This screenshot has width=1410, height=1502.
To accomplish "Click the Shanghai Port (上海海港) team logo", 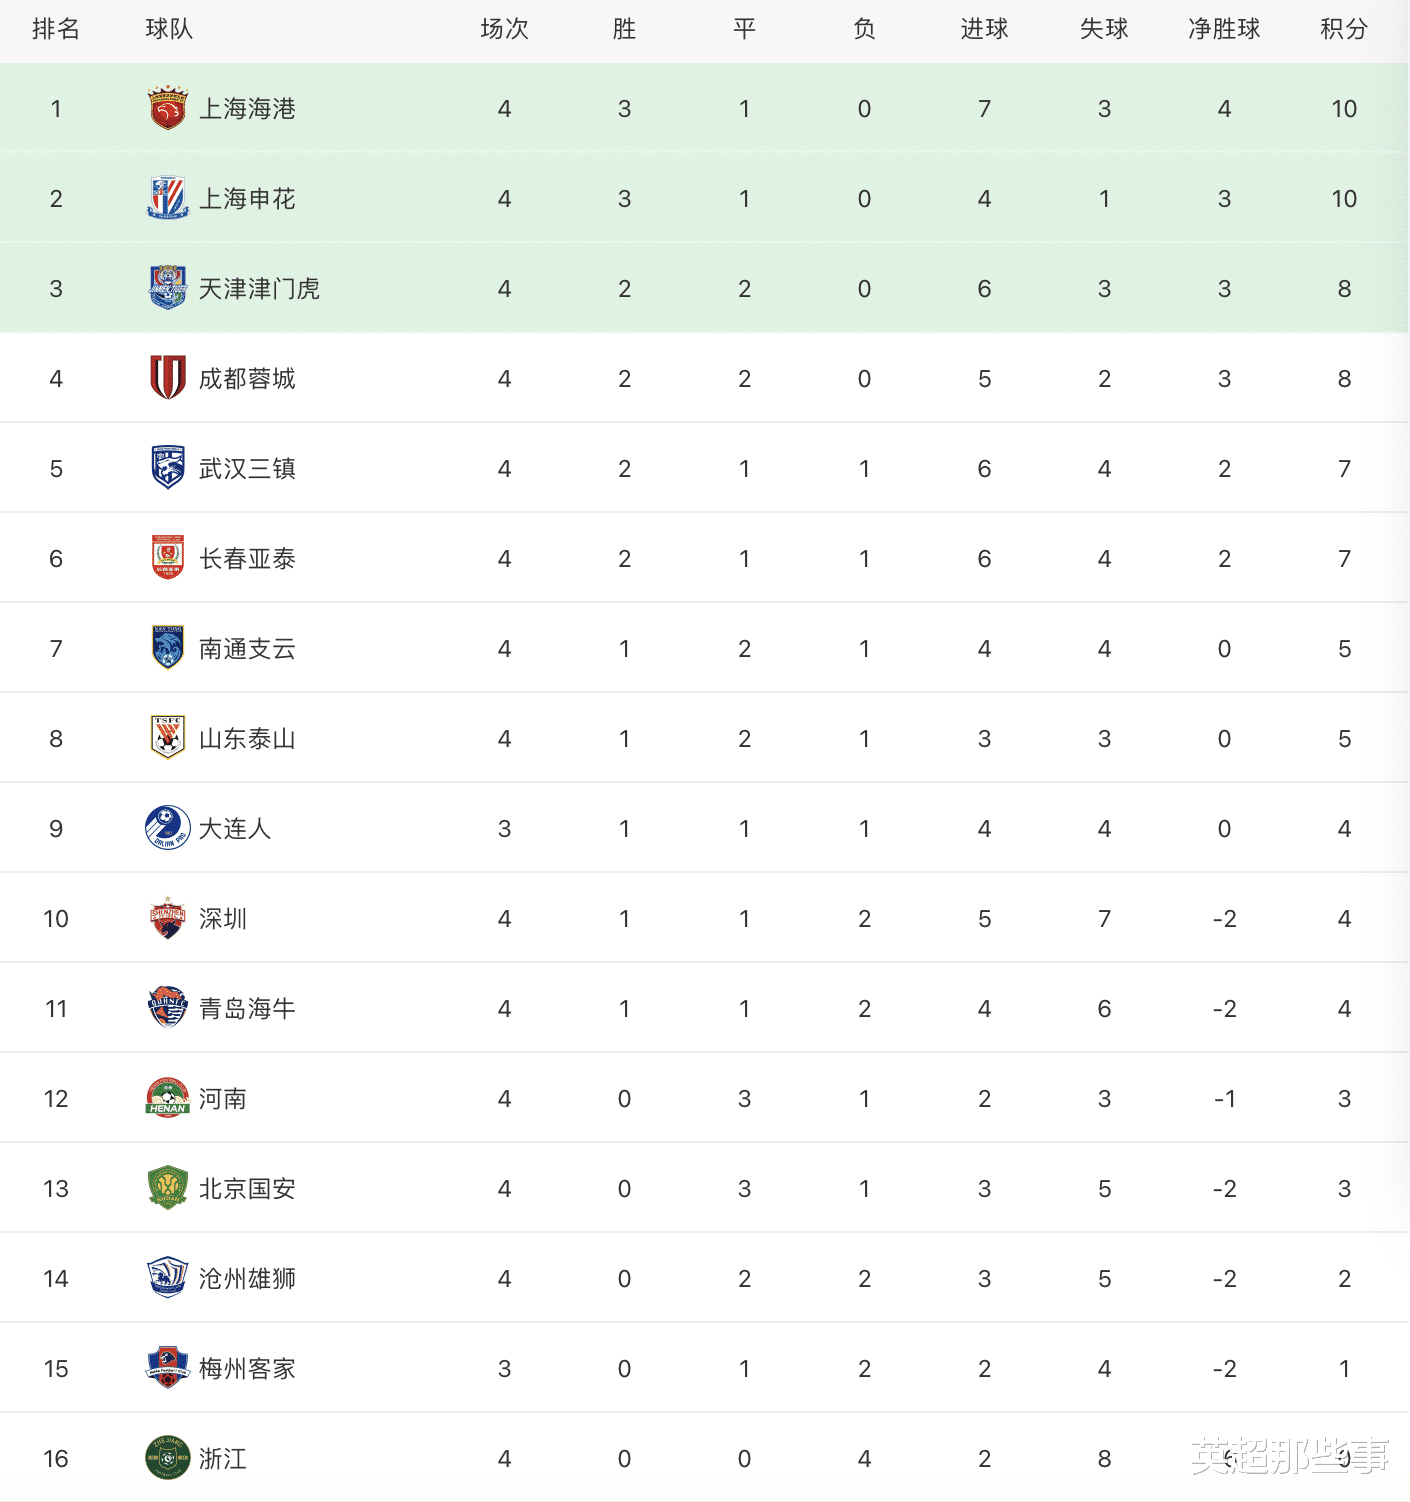I will [x=167, y=108].
